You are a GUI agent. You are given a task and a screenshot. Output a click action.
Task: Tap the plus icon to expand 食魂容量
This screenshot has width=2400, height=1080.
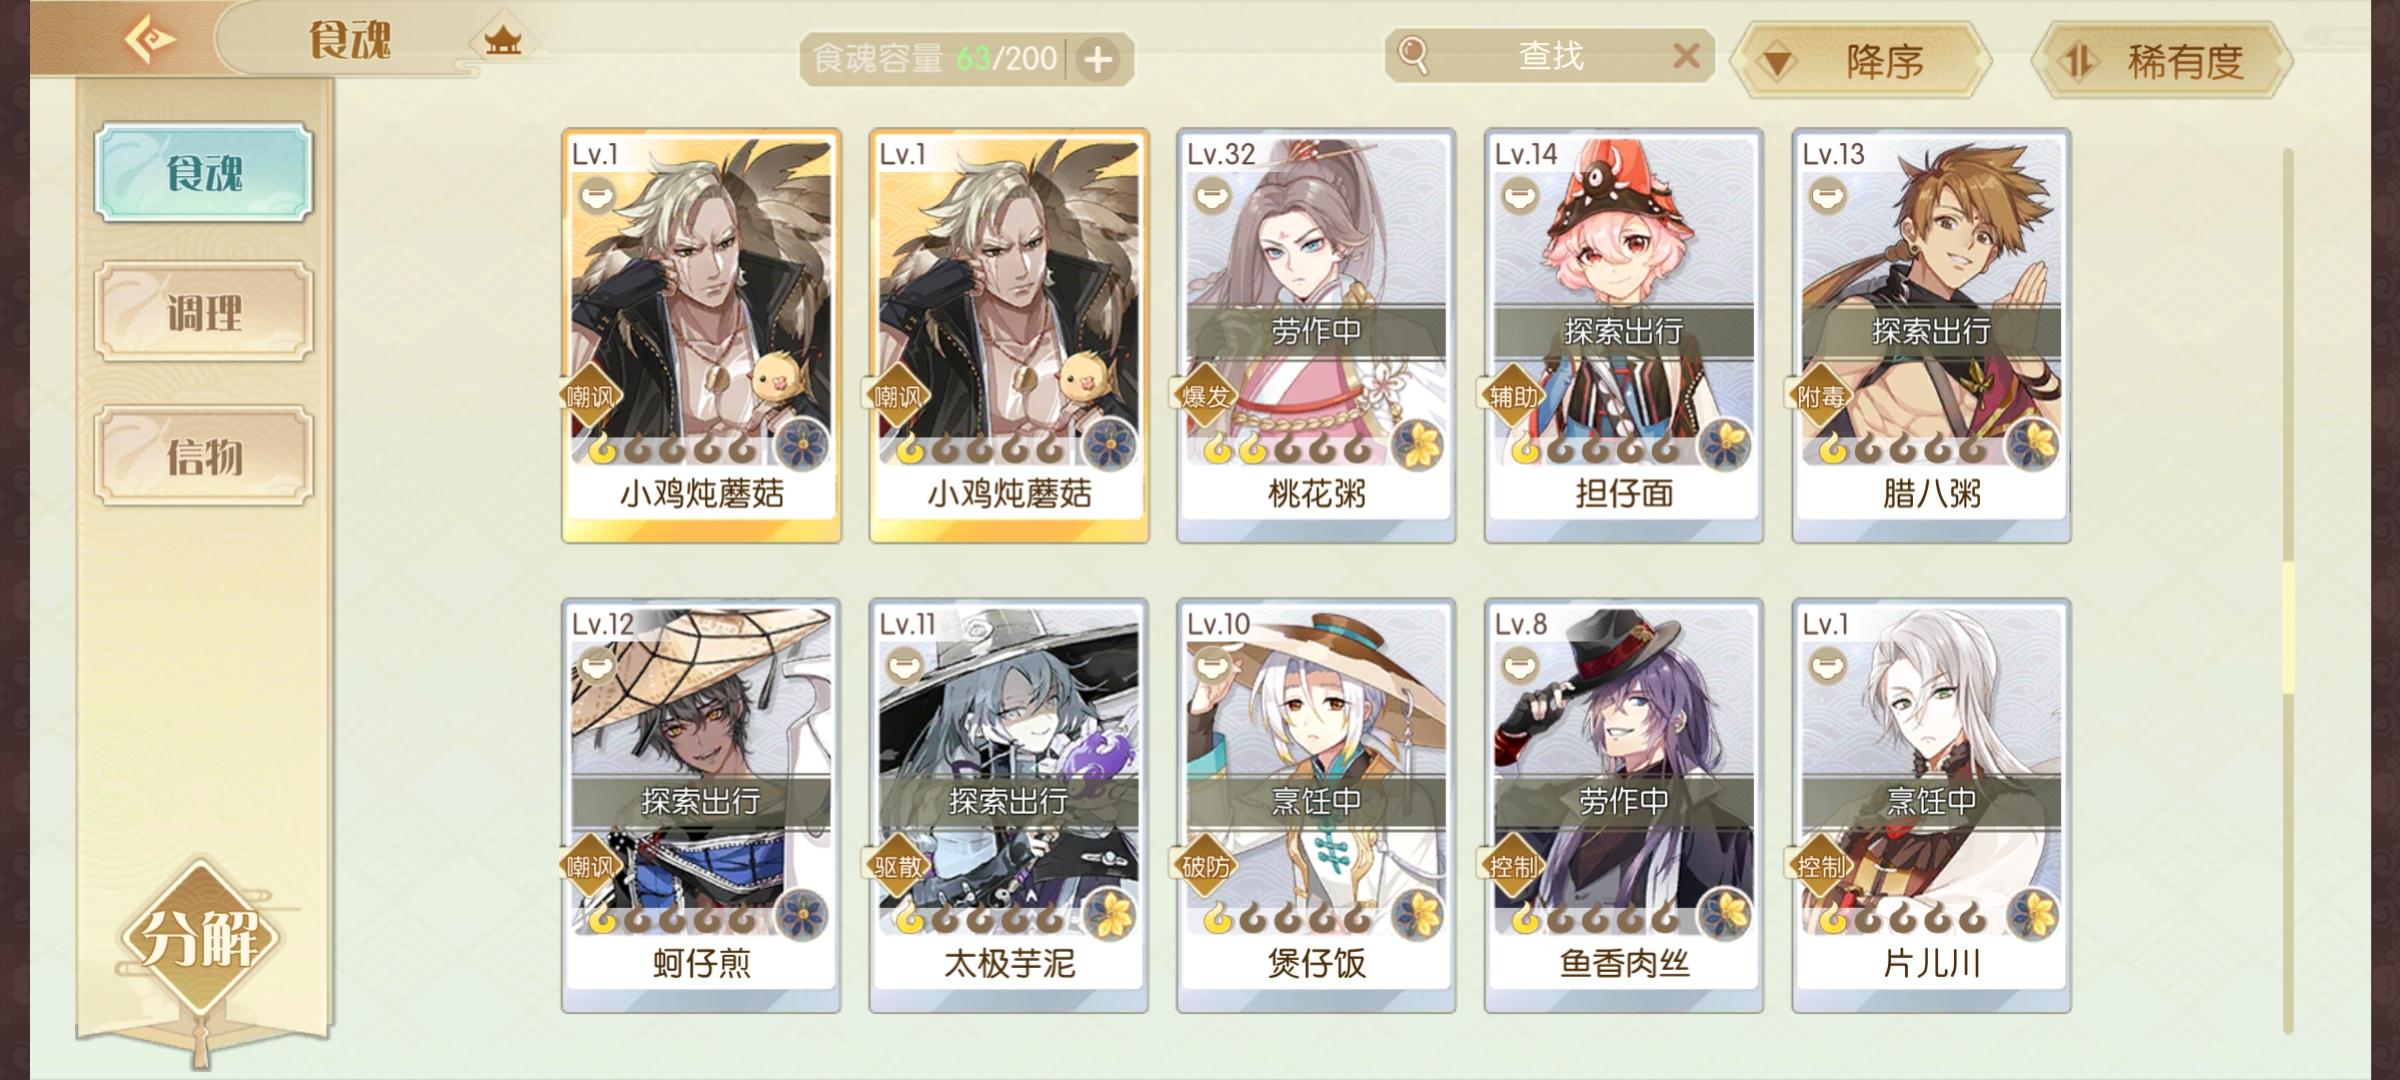(x=1098, y=60)
